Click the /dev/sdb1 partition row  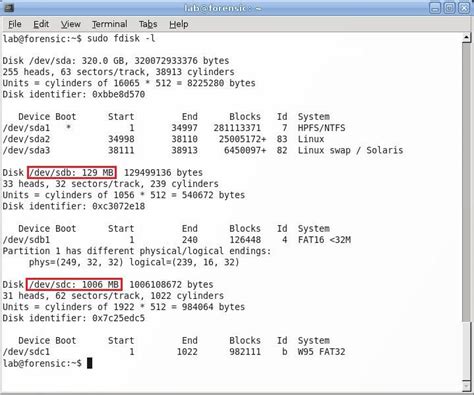(x=177, y=240)
